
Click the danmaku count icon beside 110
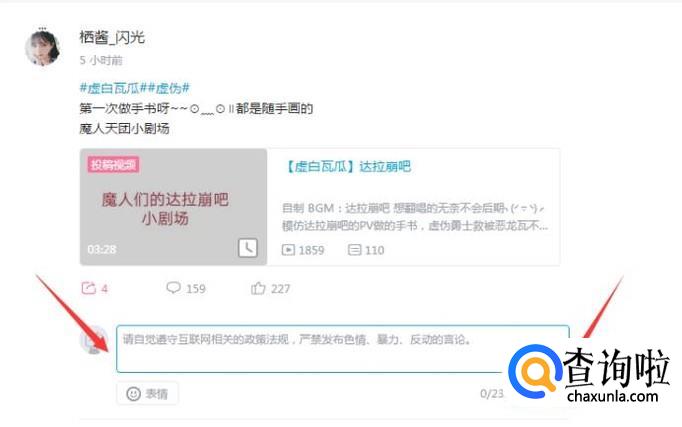pos(354,250)
